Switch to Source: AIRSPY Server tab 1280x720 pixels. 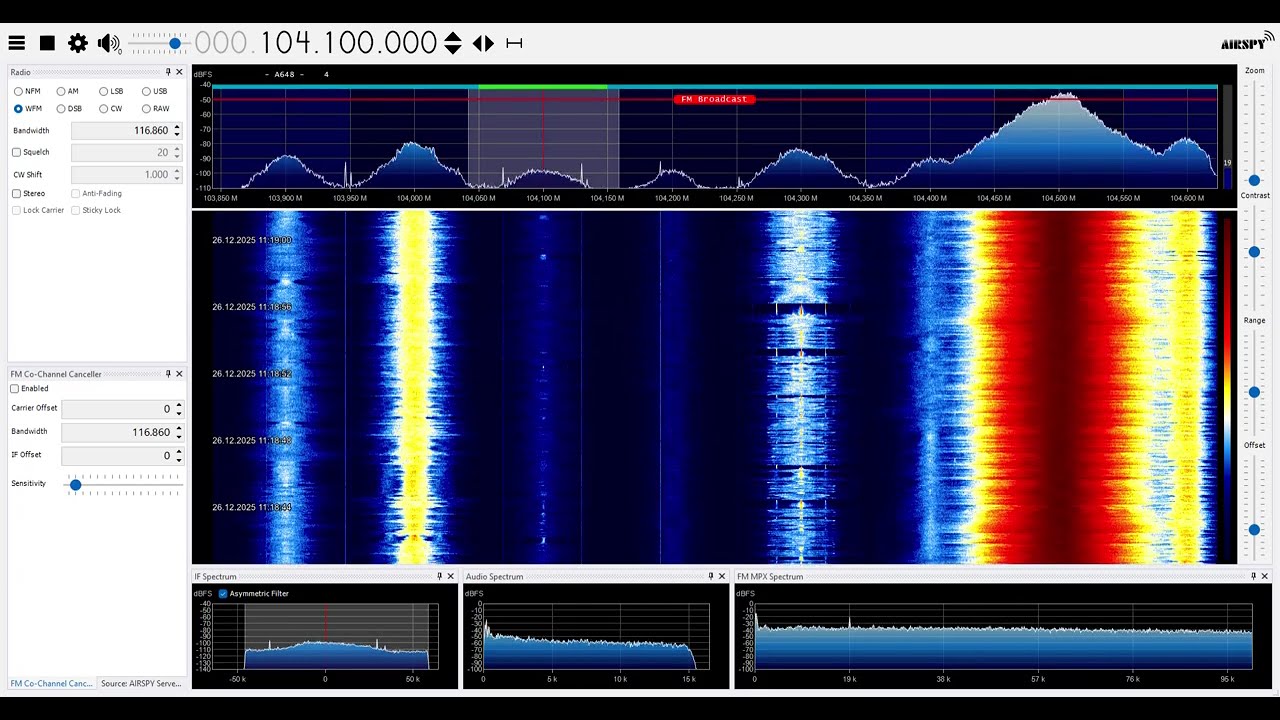point(141,683)
